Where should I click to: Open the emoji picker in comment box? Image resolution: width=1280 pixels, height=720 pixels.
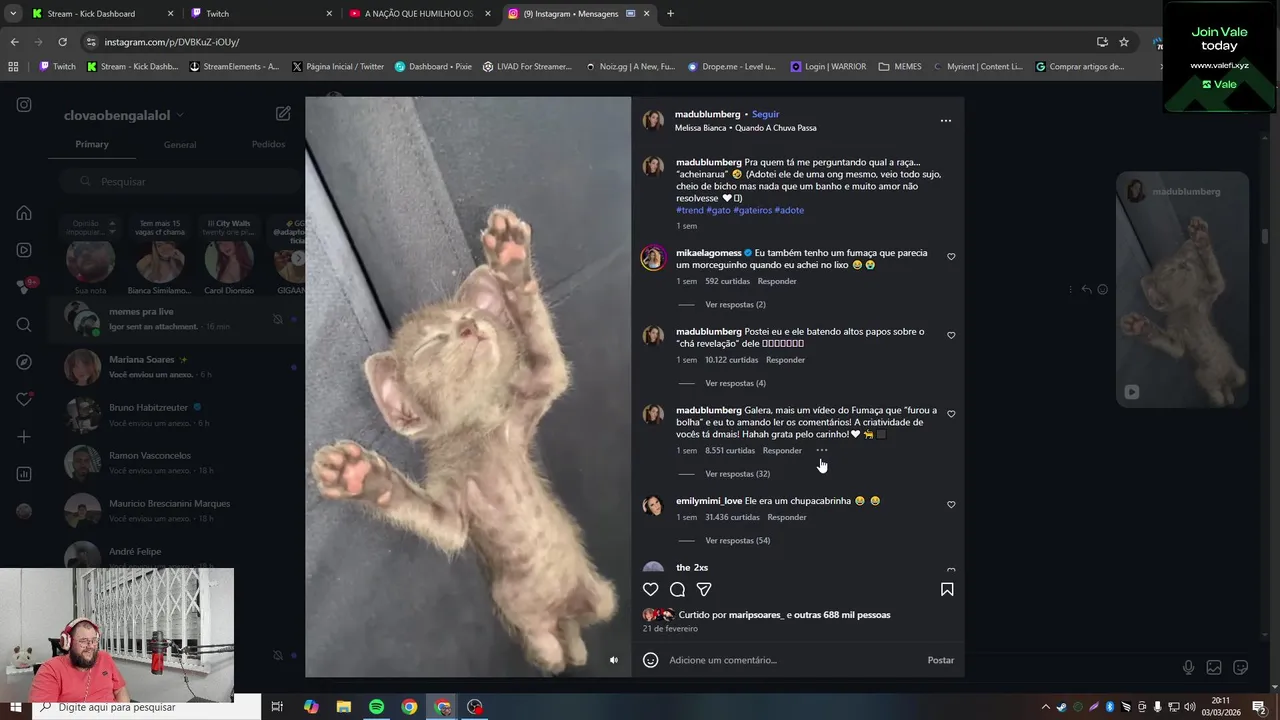pyautogui.click(x=650, y=660)
